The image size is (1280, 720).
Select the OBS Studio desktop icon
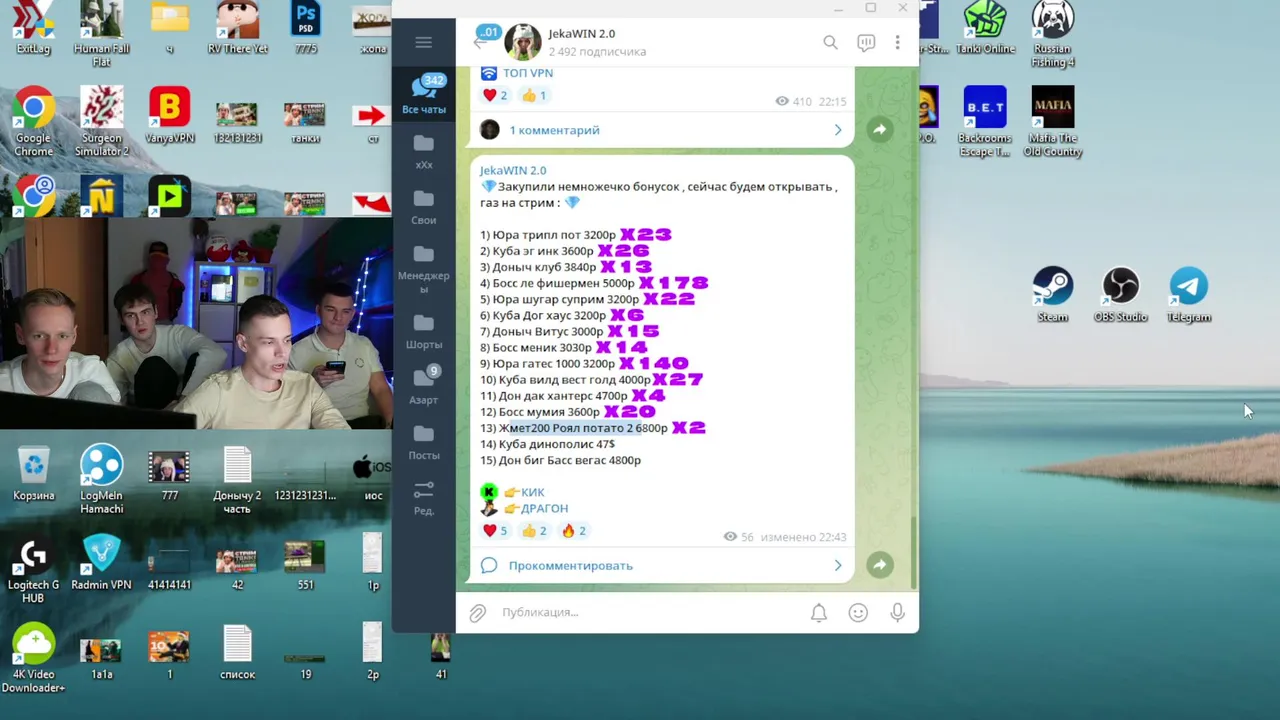(1120, 294)
